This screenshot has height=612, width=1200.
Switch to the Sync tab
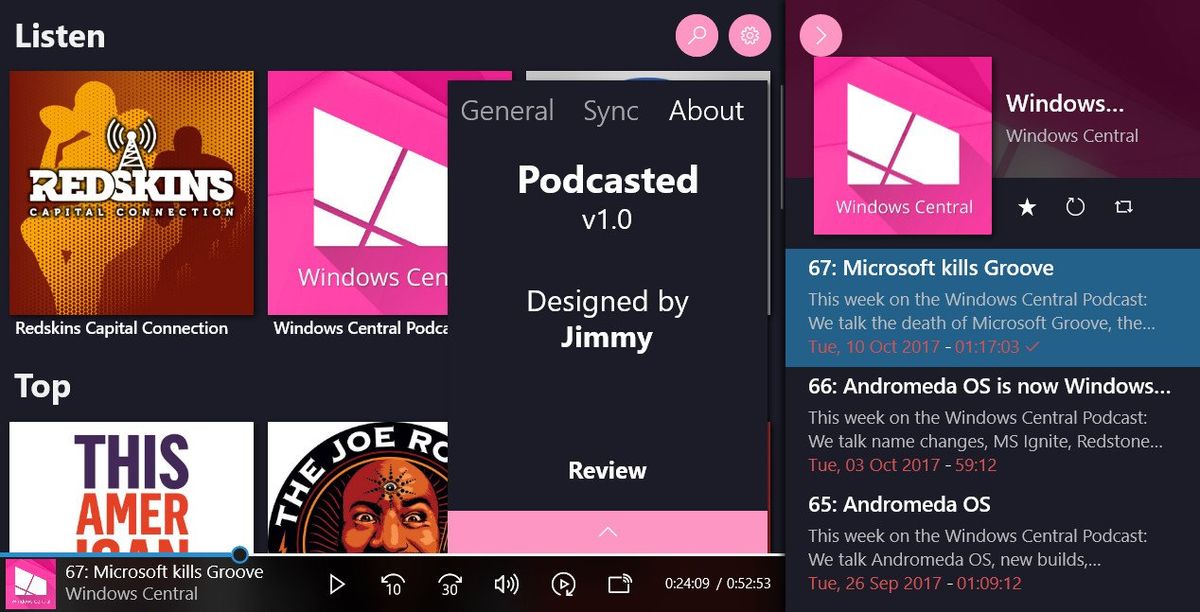tap(610, 111)
